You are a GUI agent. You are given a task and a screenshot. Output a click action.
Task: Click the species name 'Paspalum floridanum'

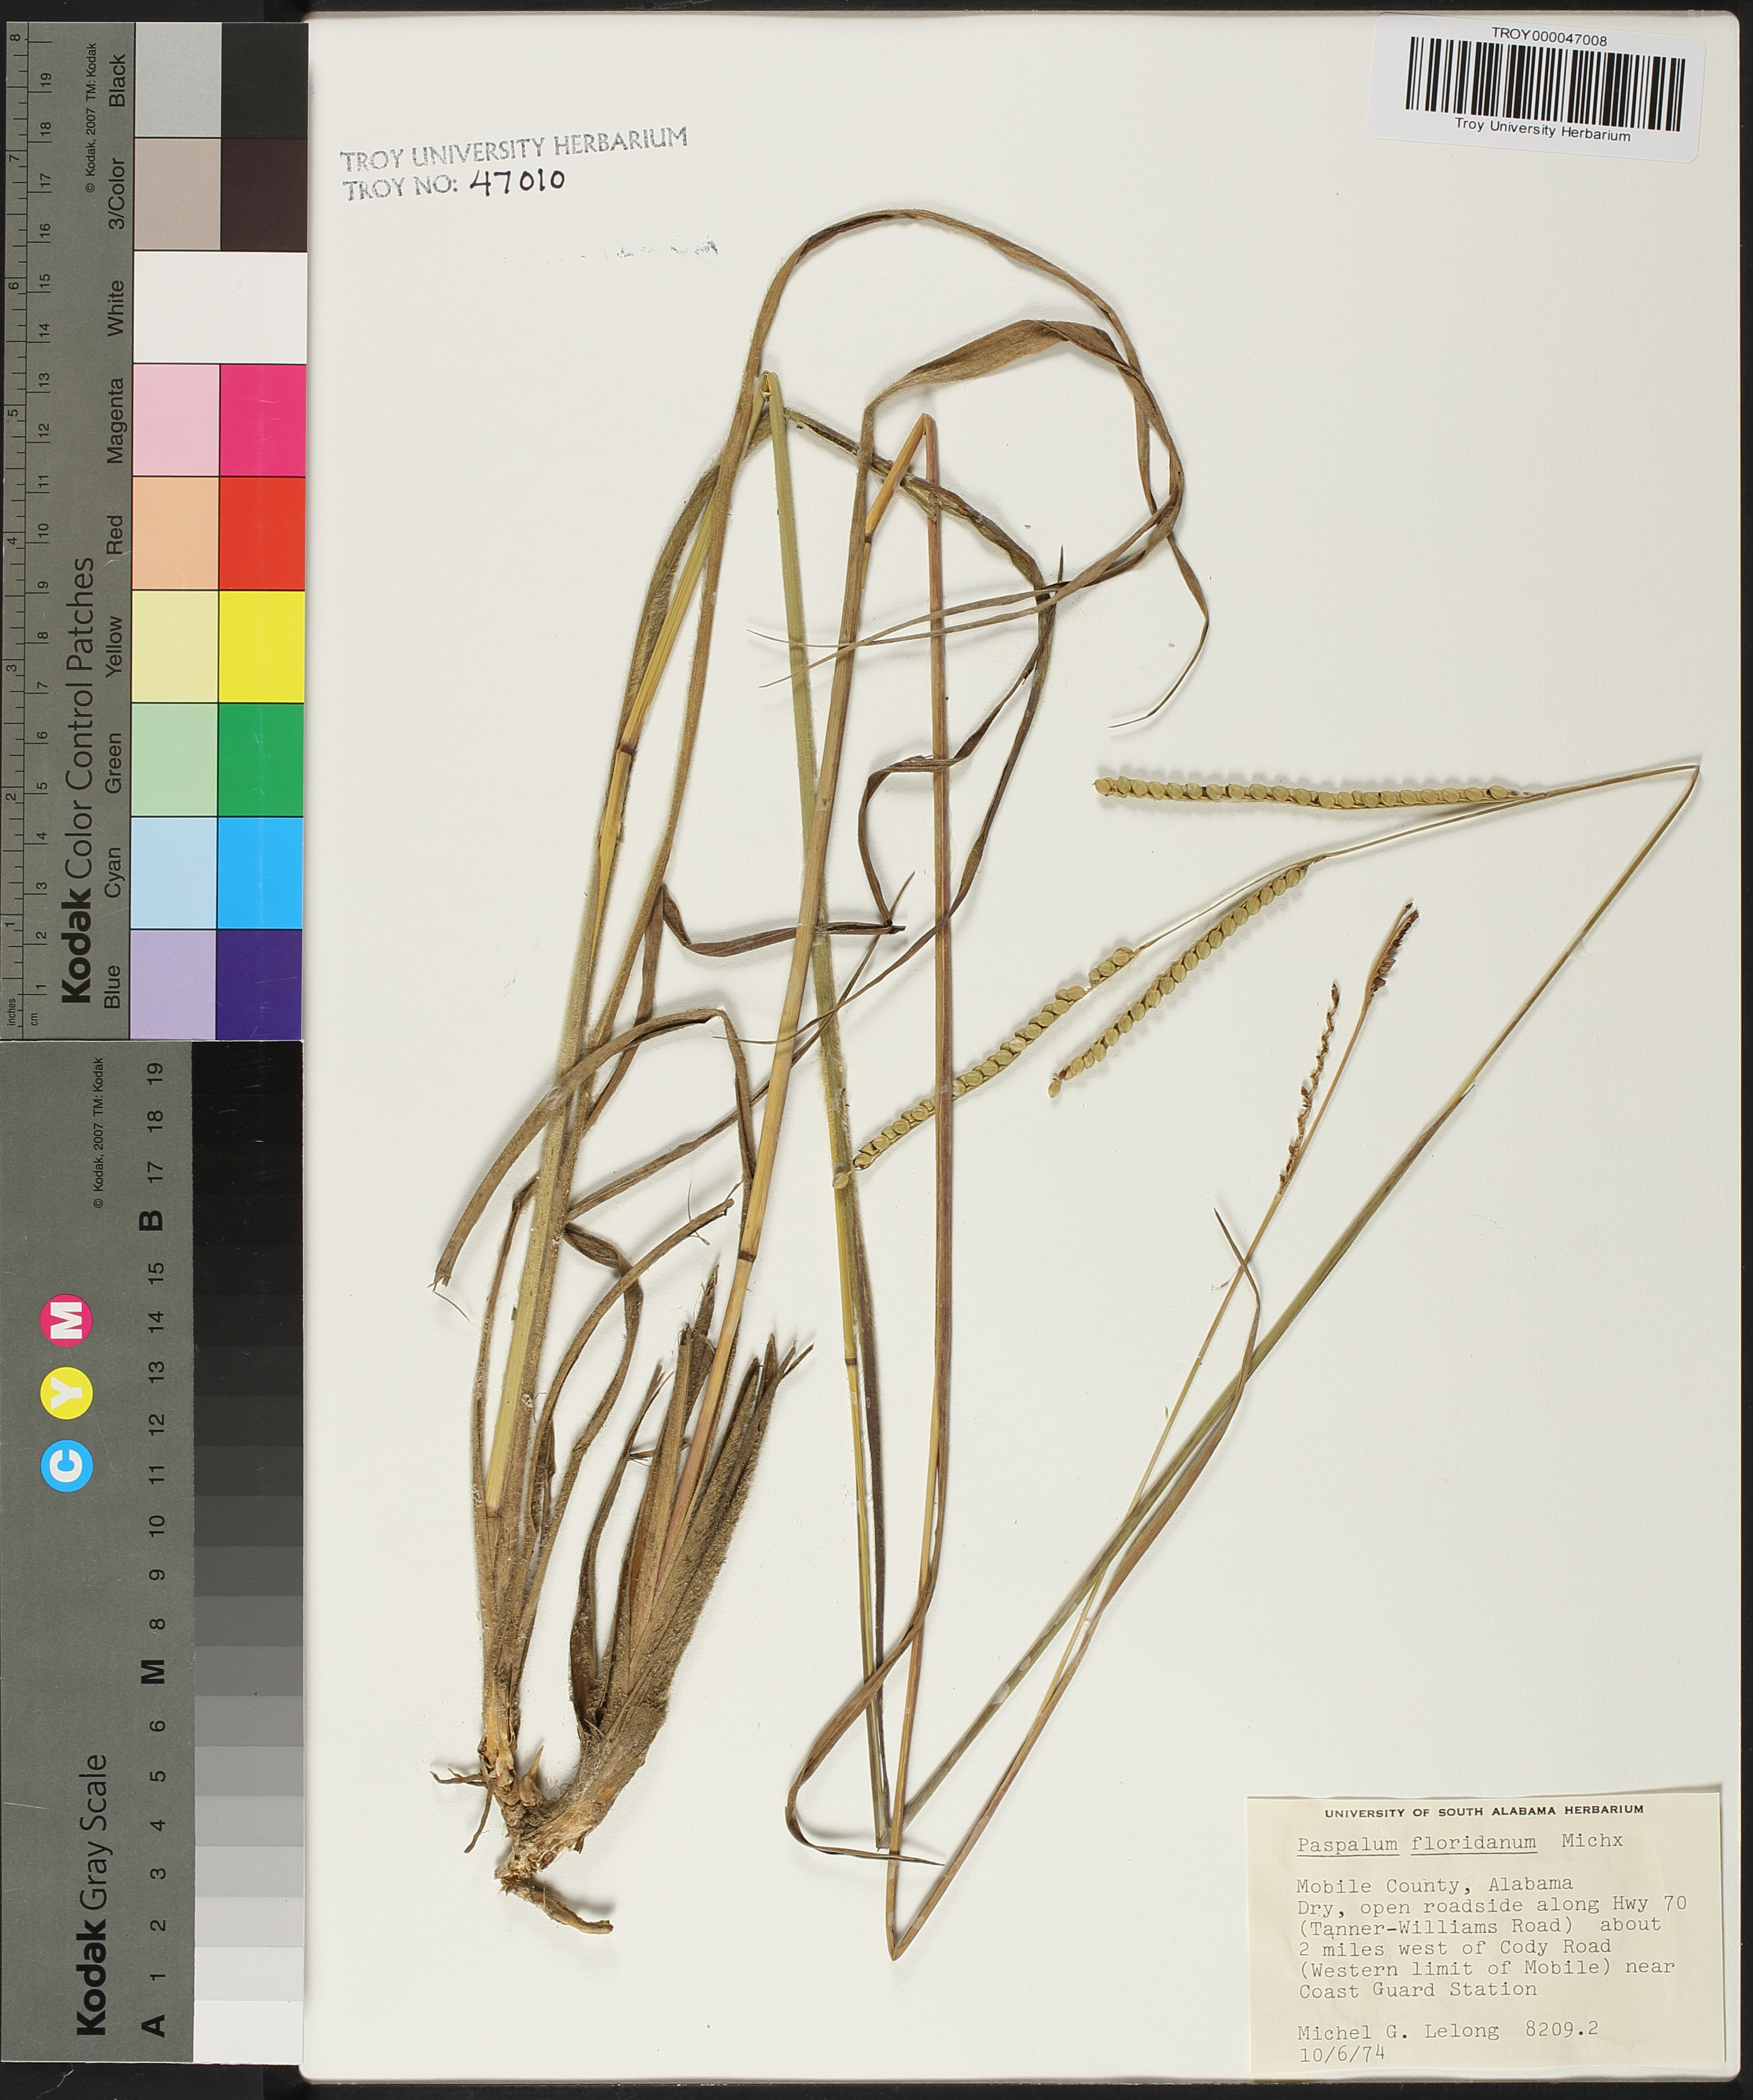(x=1417, y=1844)
